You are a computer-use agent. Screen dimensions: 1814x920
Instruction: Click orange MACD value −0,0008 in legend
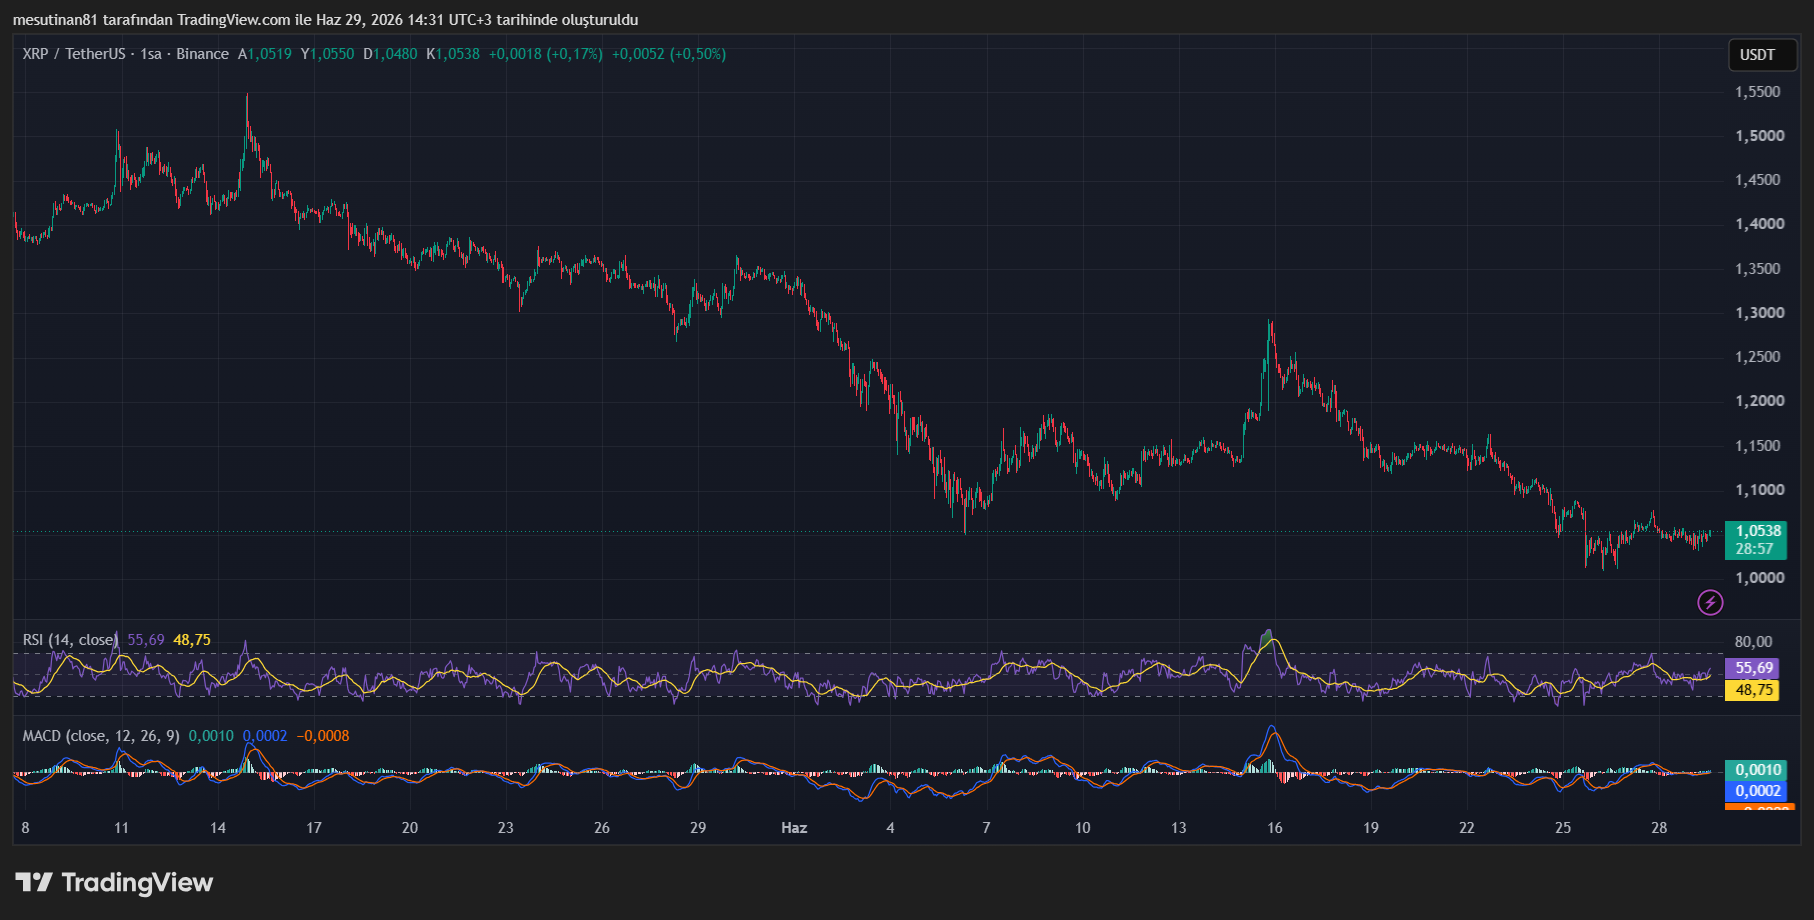pyautogui.click(x=323, y=736)
